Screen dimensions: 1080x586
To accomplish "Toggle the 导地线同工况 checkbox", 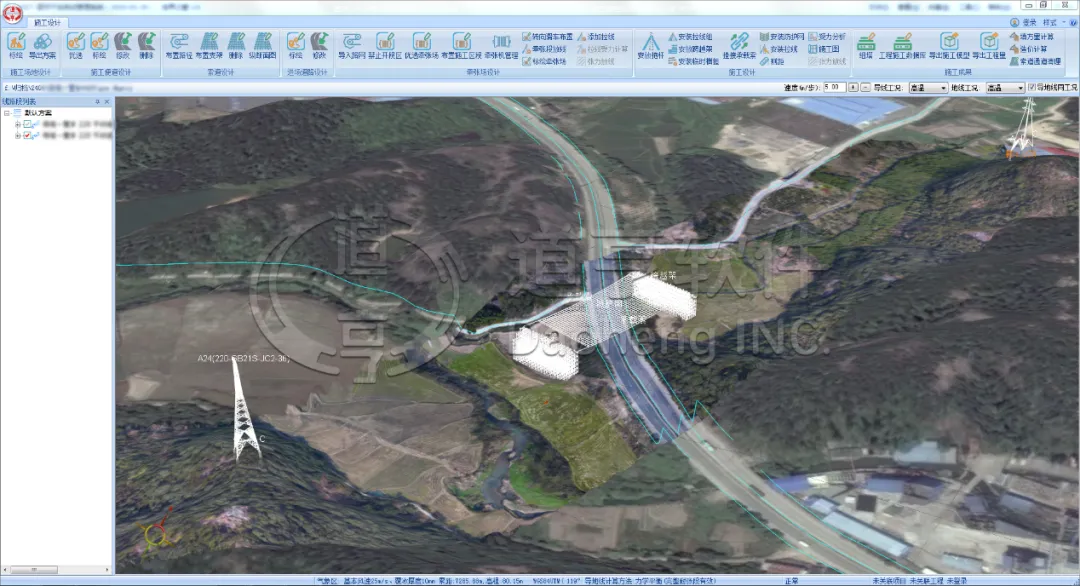I will 1033,88.
